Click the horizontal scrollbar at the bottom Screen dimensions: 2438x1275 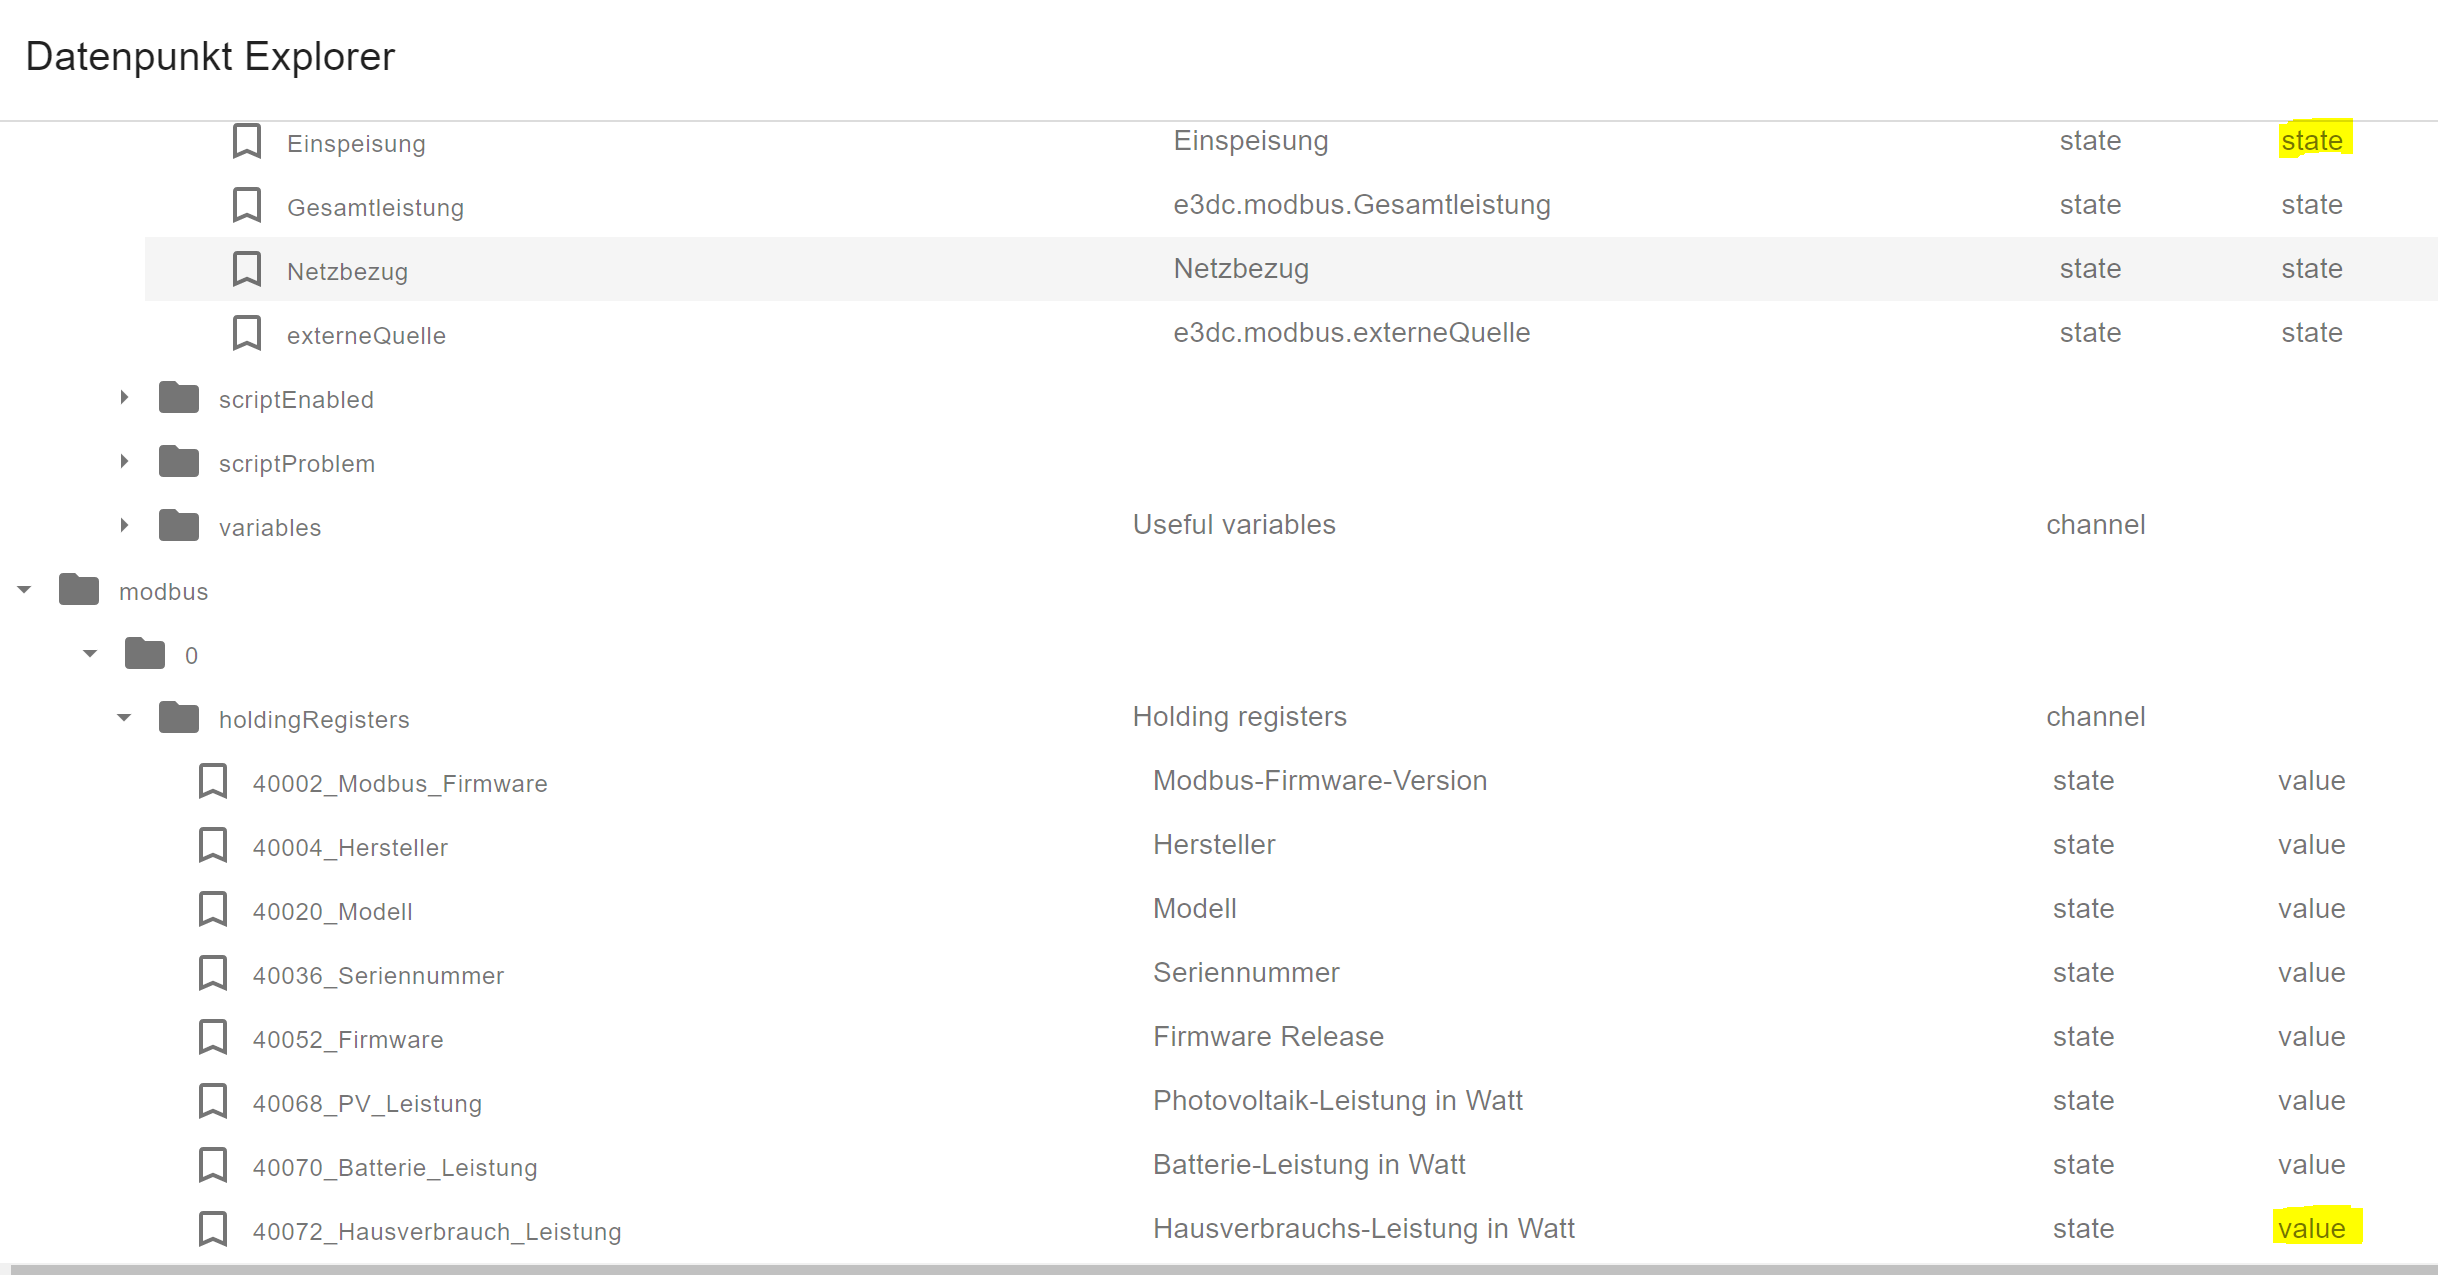pos(1219,1269)
